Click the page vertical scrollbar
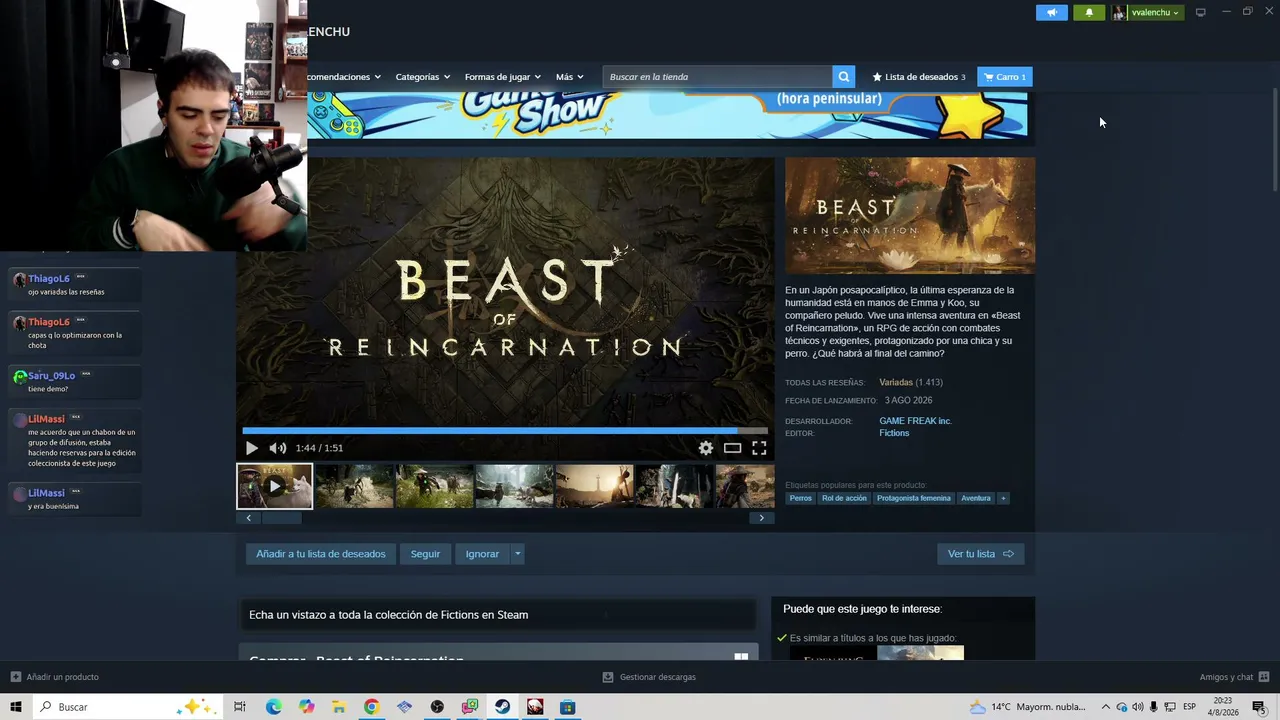Viewport: 1280px width, 720px height. [x=1274, y=140]
